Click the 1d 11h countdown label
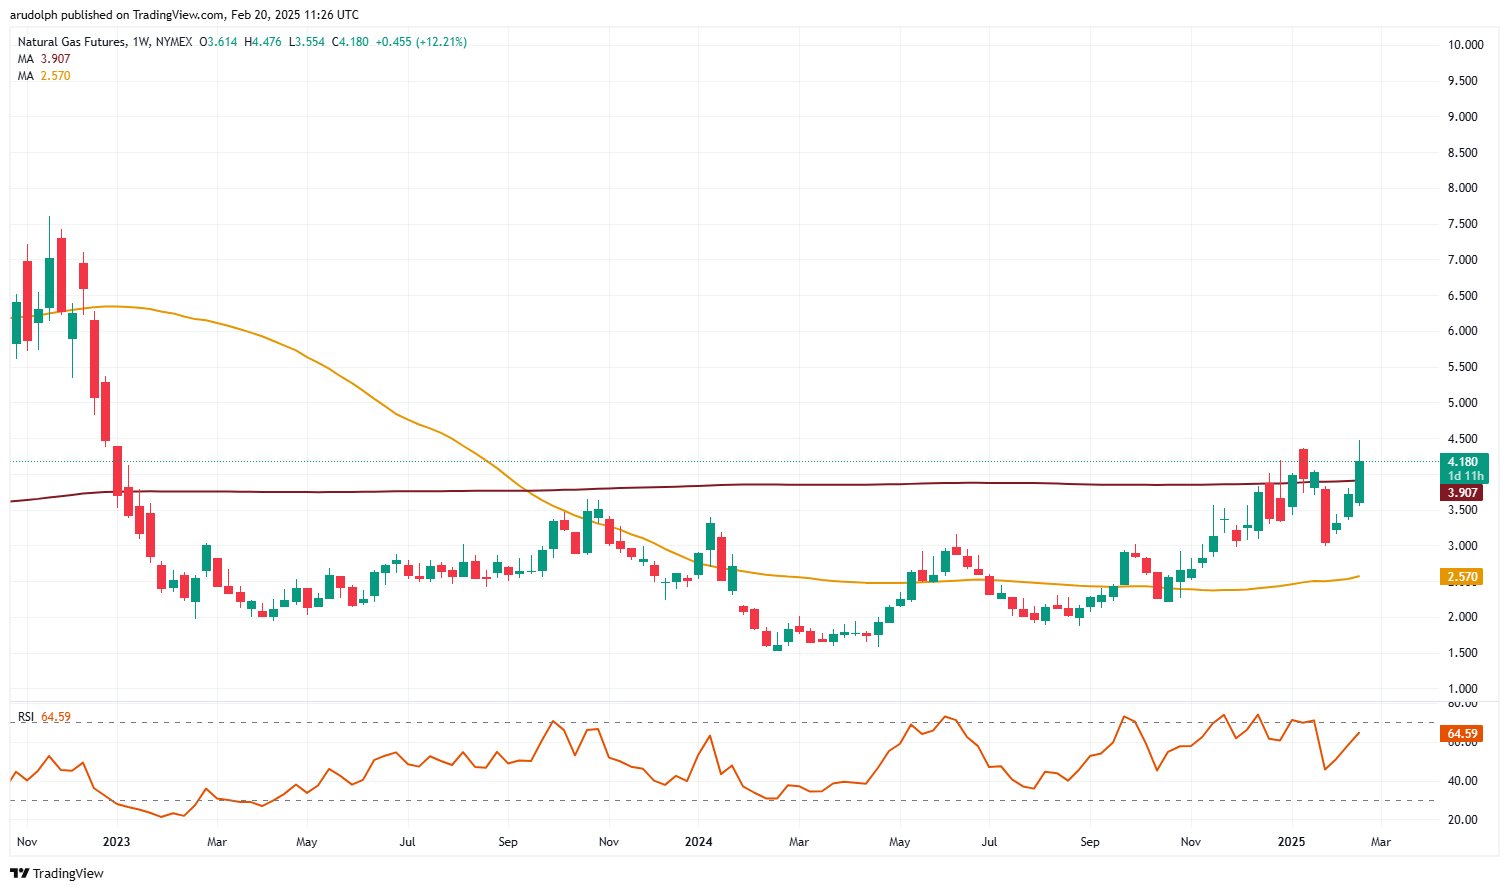This screenshot has width=1509, height=891. pyautogui.click(x=1465, y=476)
